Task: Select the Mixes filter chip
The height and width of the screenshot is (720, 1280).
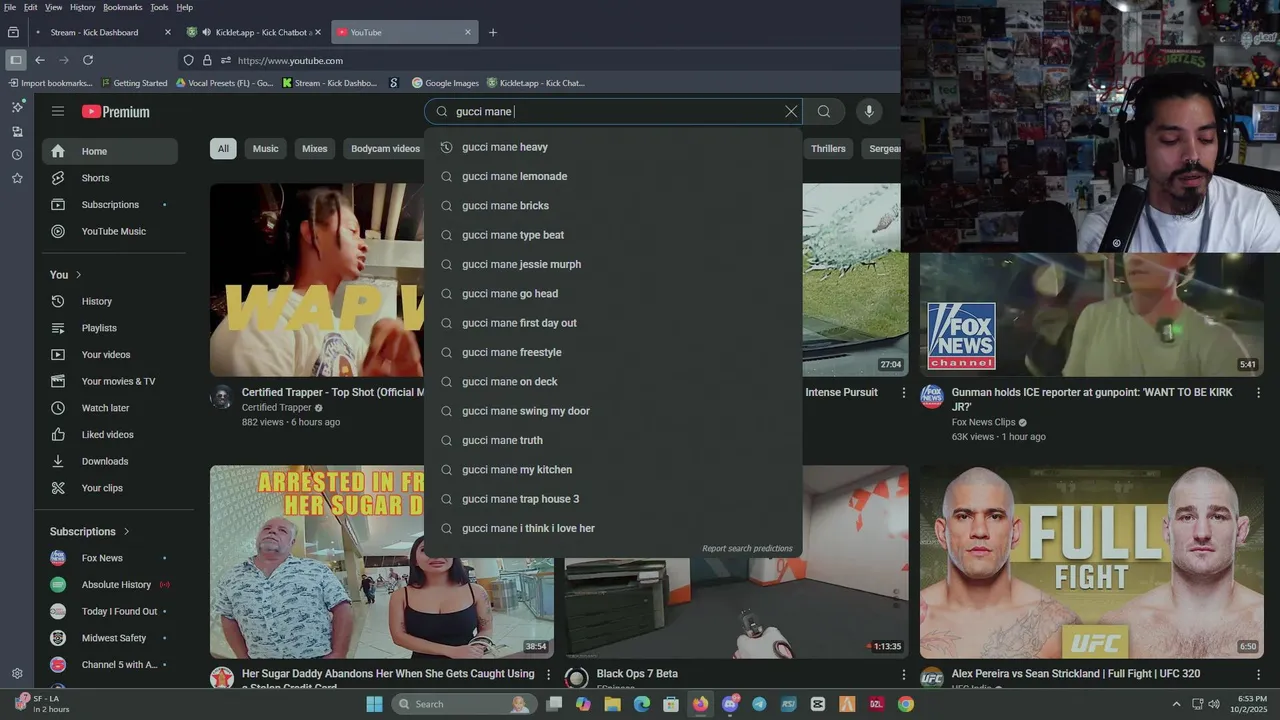Action: pos(315,149)
